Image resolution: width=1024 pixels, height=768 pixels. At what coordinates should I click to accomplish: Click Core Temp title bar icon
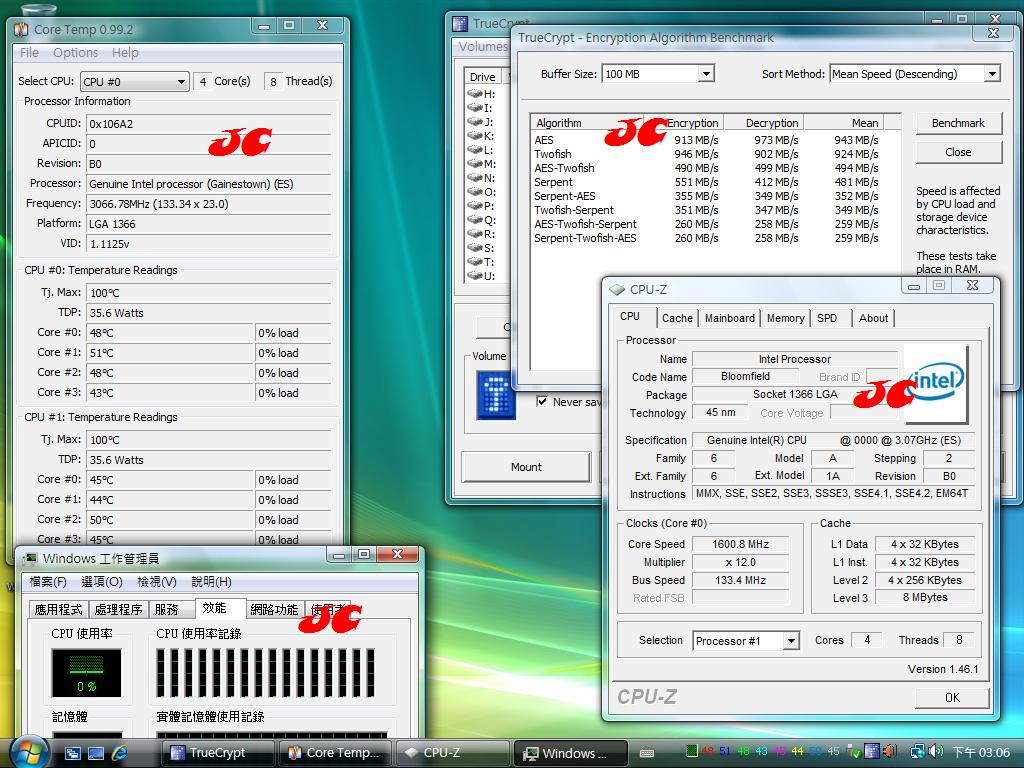pyautogui.click(x=22, y=29)
